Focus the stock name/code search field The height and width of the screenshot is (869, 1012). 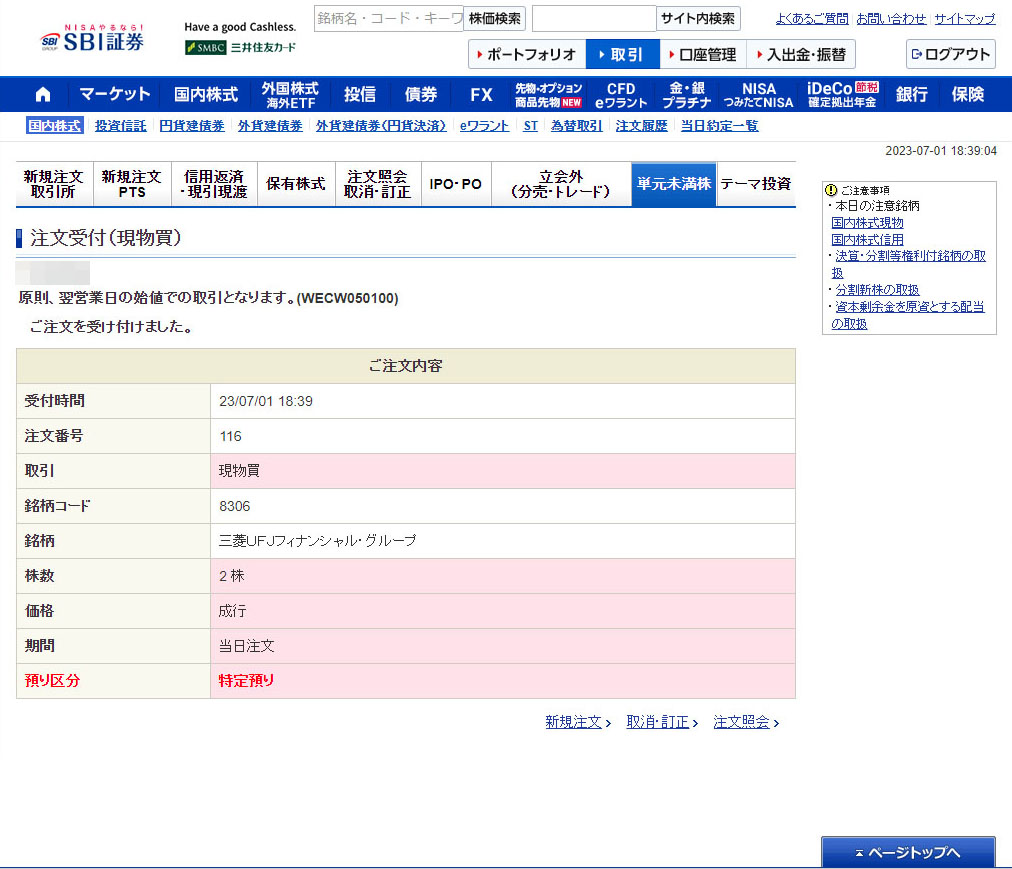pos(388,18)
